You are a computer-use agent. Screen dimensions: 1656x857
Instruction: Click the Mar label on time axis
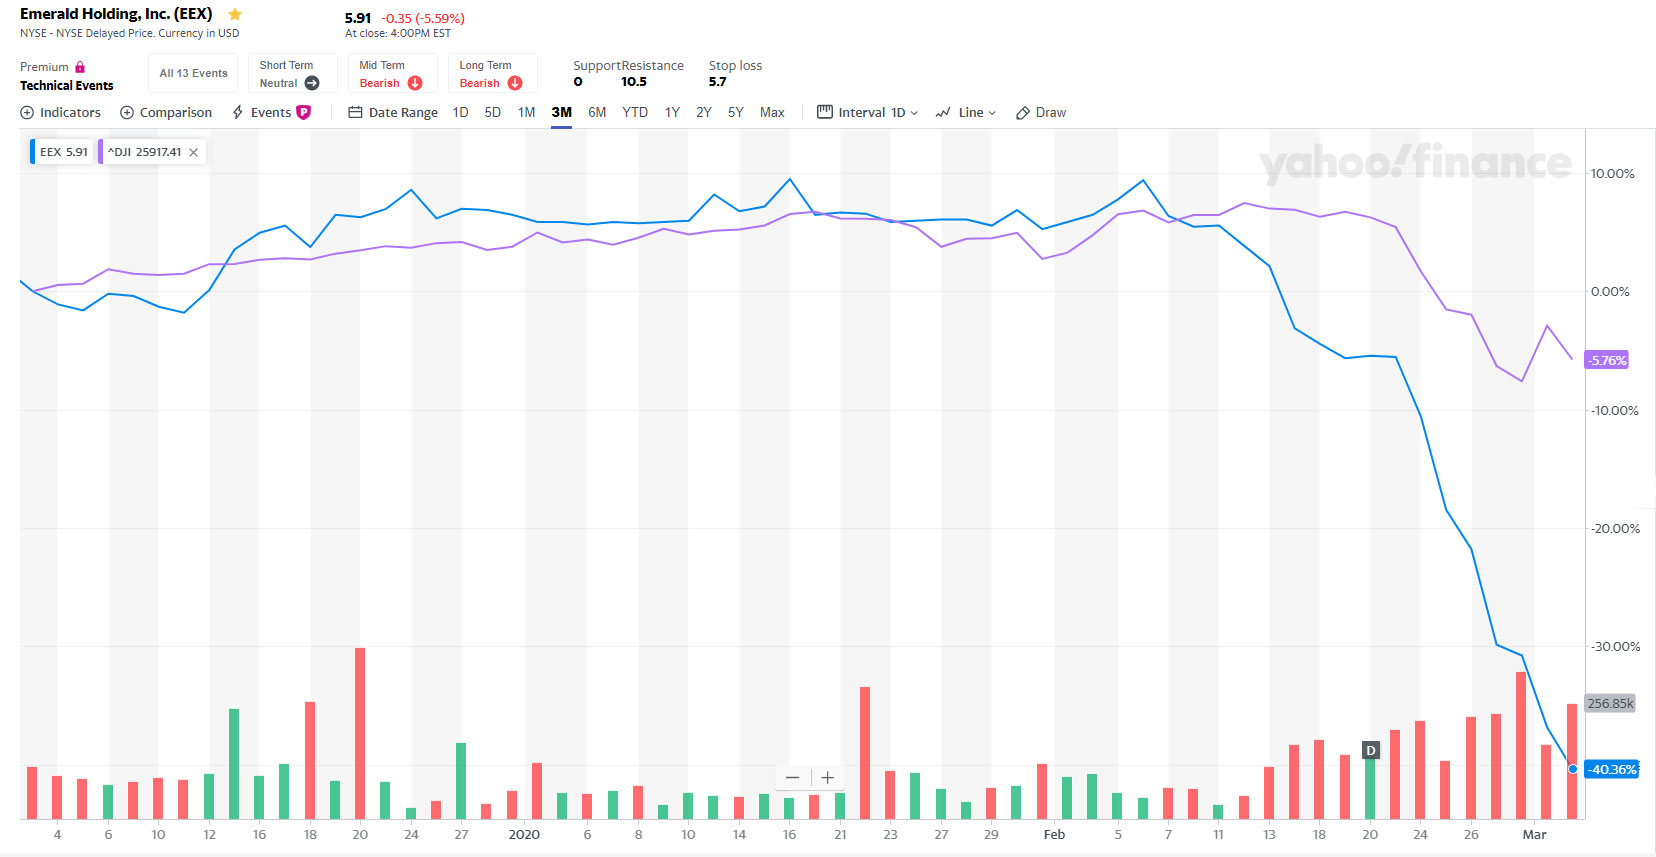click(x=1534, y=835)
